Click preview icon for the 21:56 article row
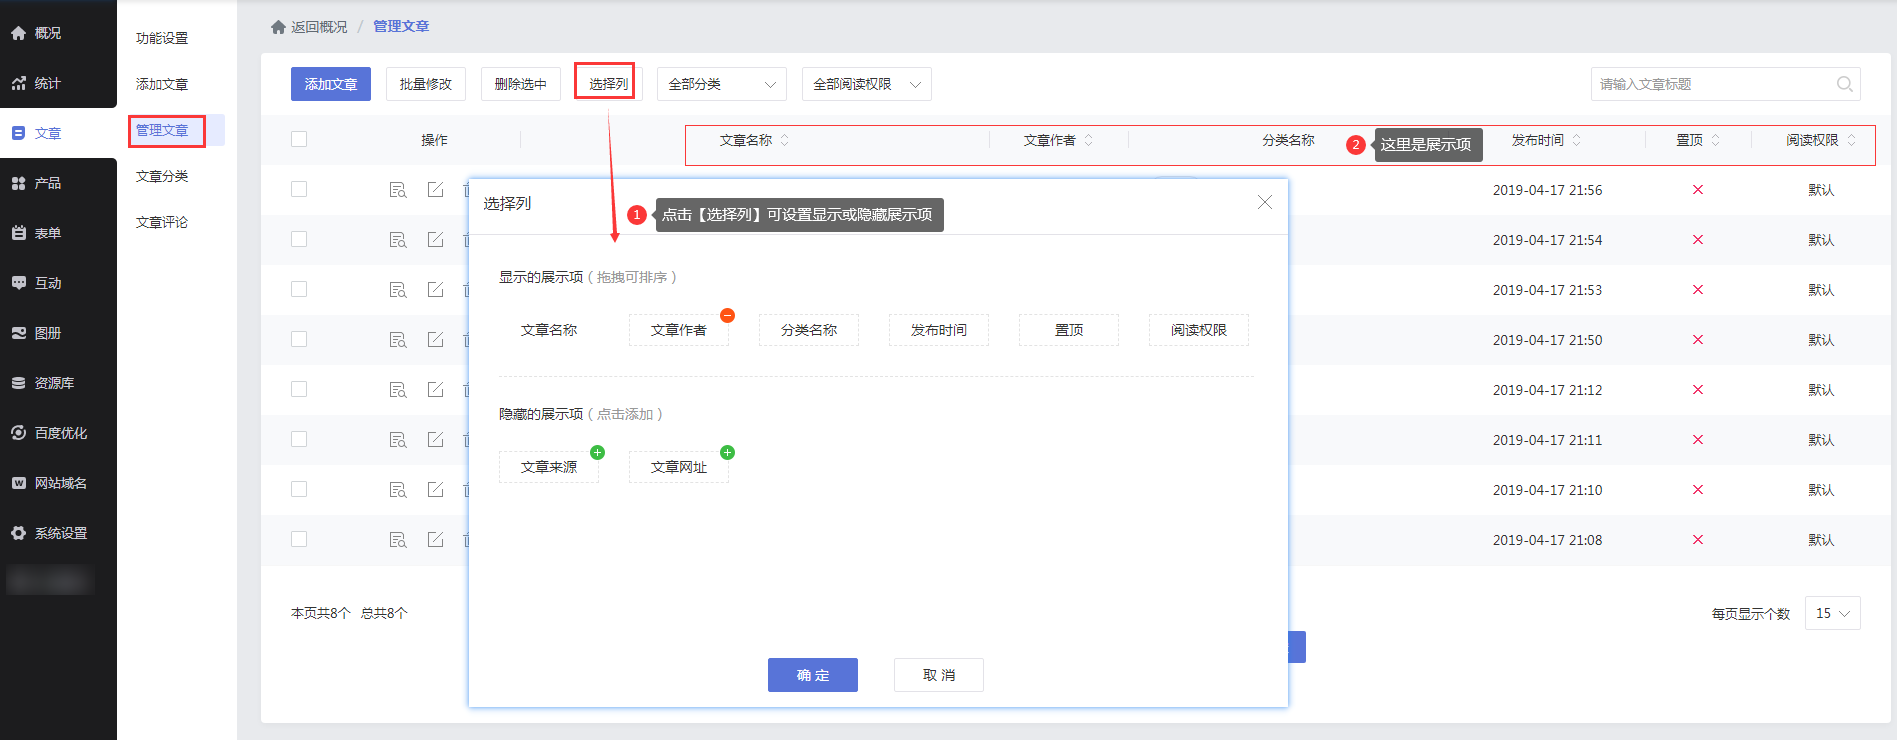The image size is (1897, 740). point(397,190)
